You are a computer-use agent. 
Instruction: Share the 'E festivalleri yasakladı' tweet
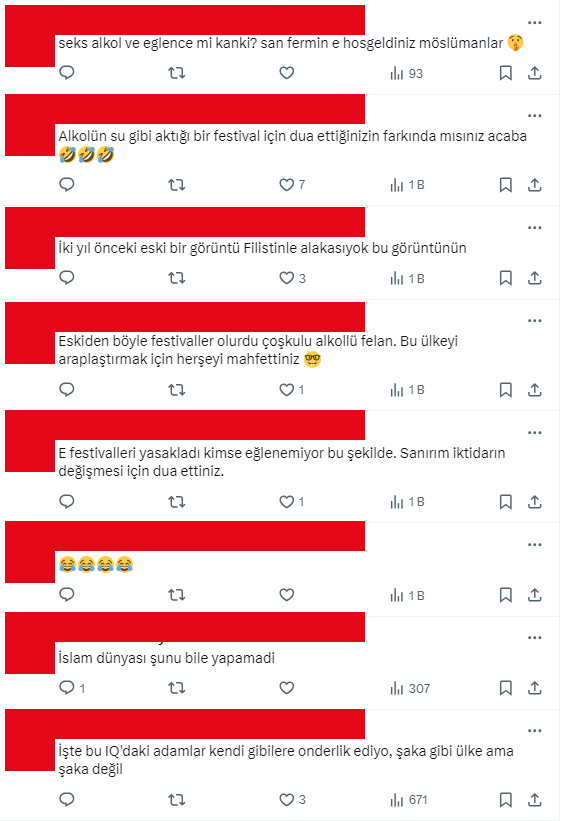point(534,502)
